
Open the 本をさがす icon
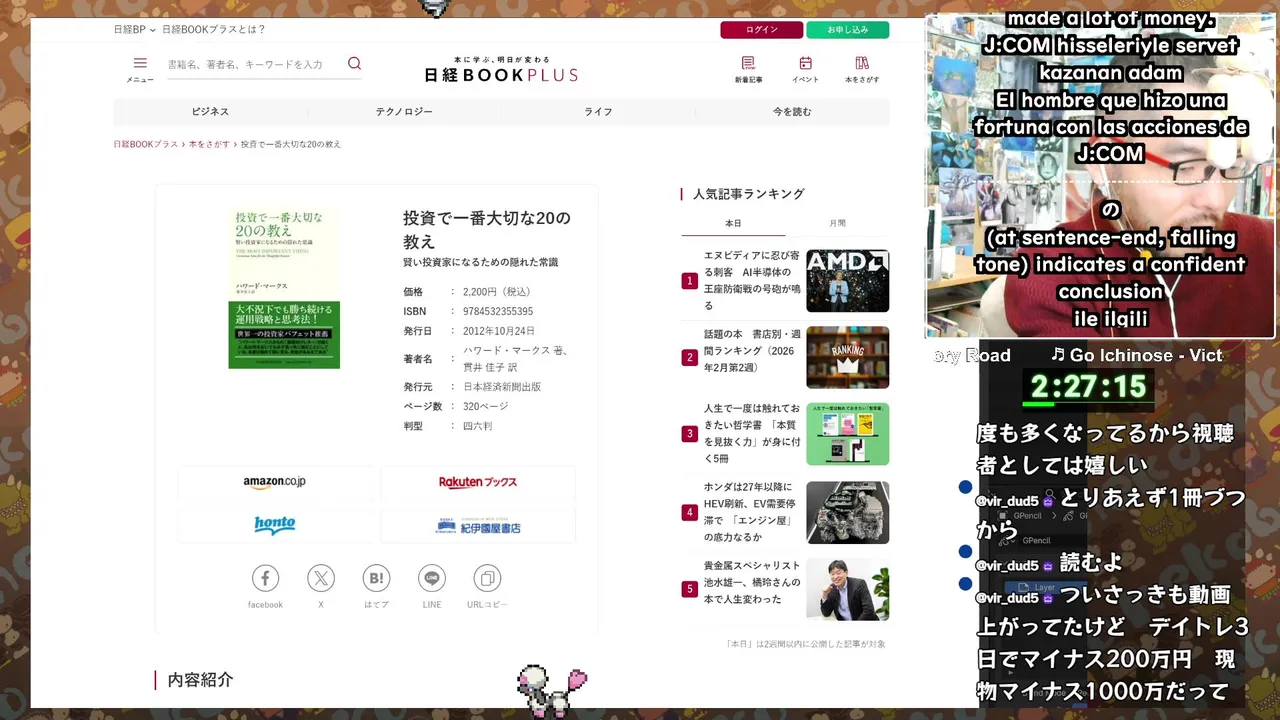pyautogui.click(x=862, y=63)
